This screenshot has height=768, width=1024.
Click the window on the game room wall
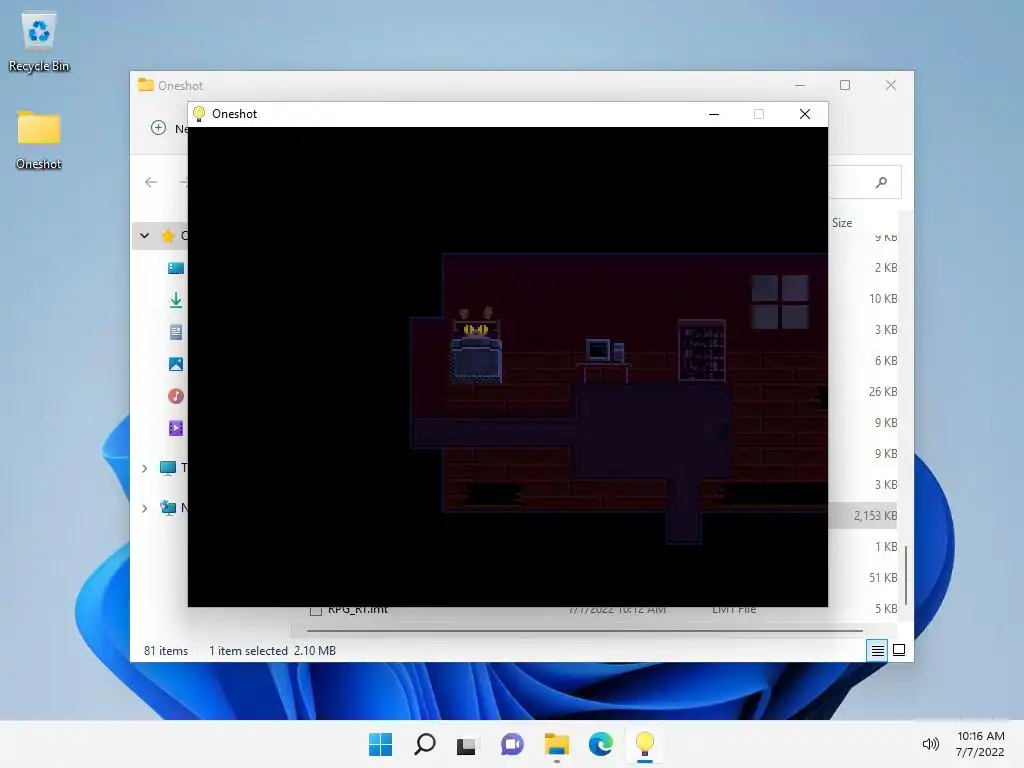pyautogui.click(x=780, y=301)
